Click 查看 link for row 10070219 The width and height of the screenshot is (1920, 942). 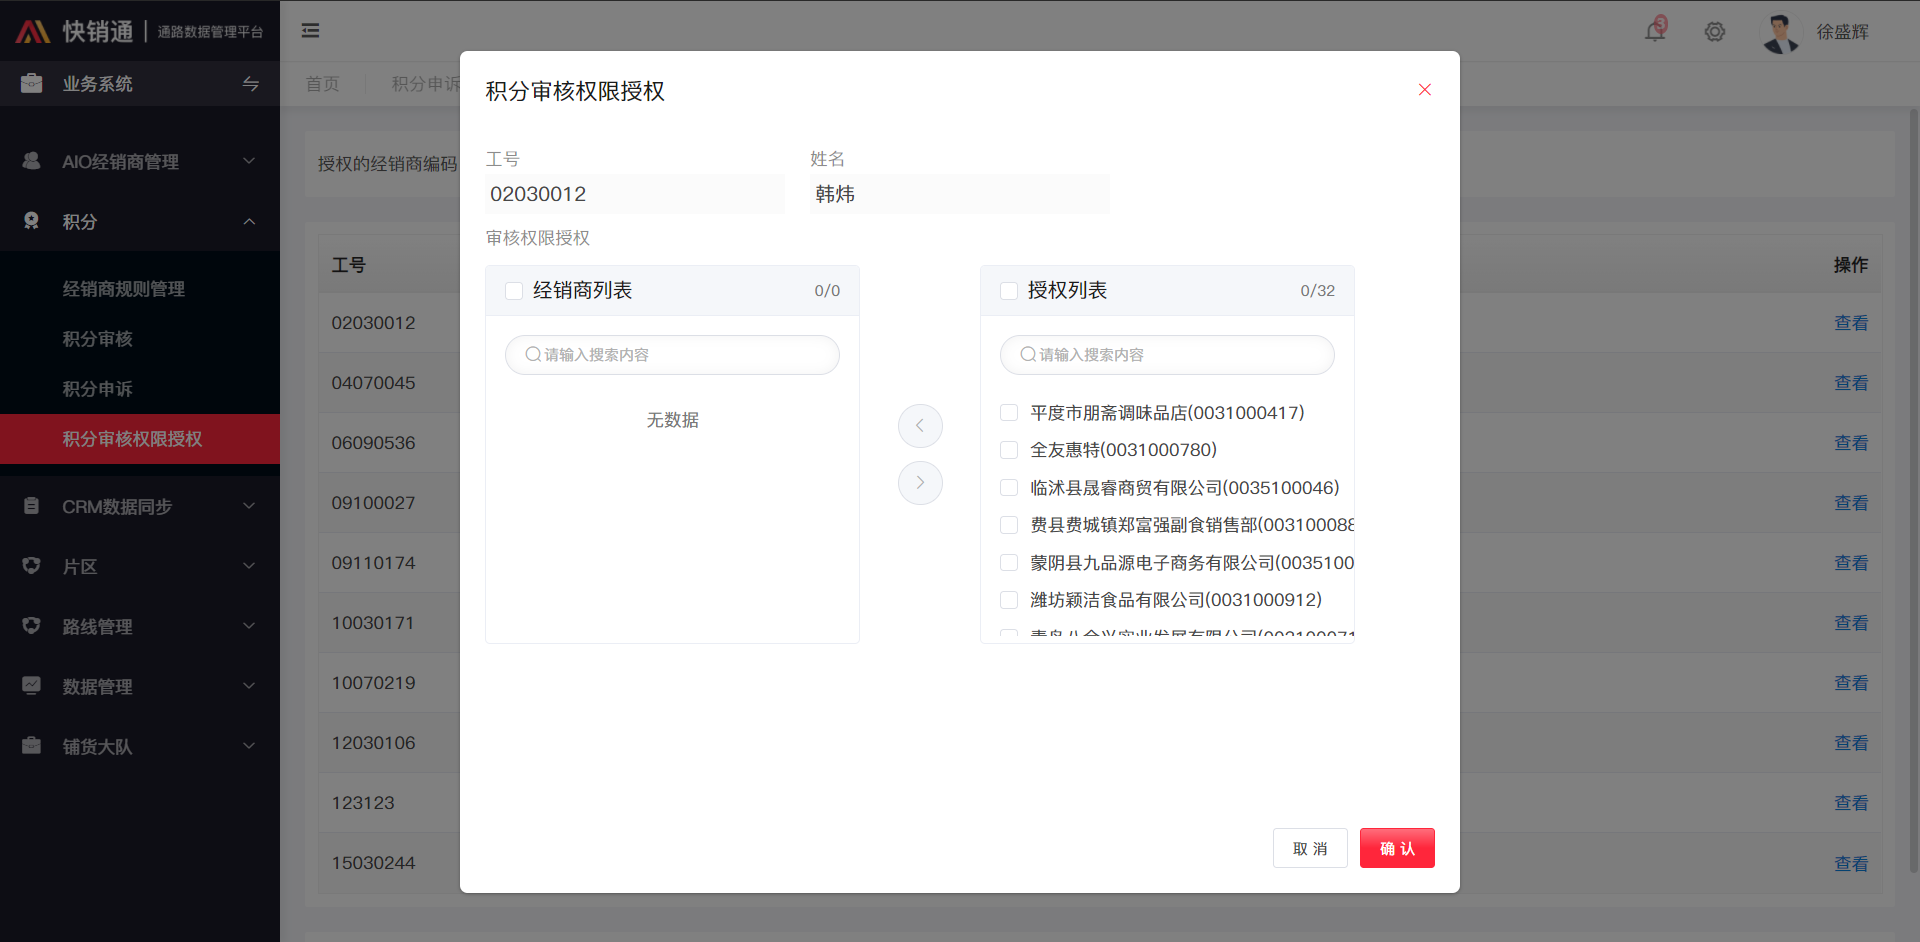(1851, 683)
